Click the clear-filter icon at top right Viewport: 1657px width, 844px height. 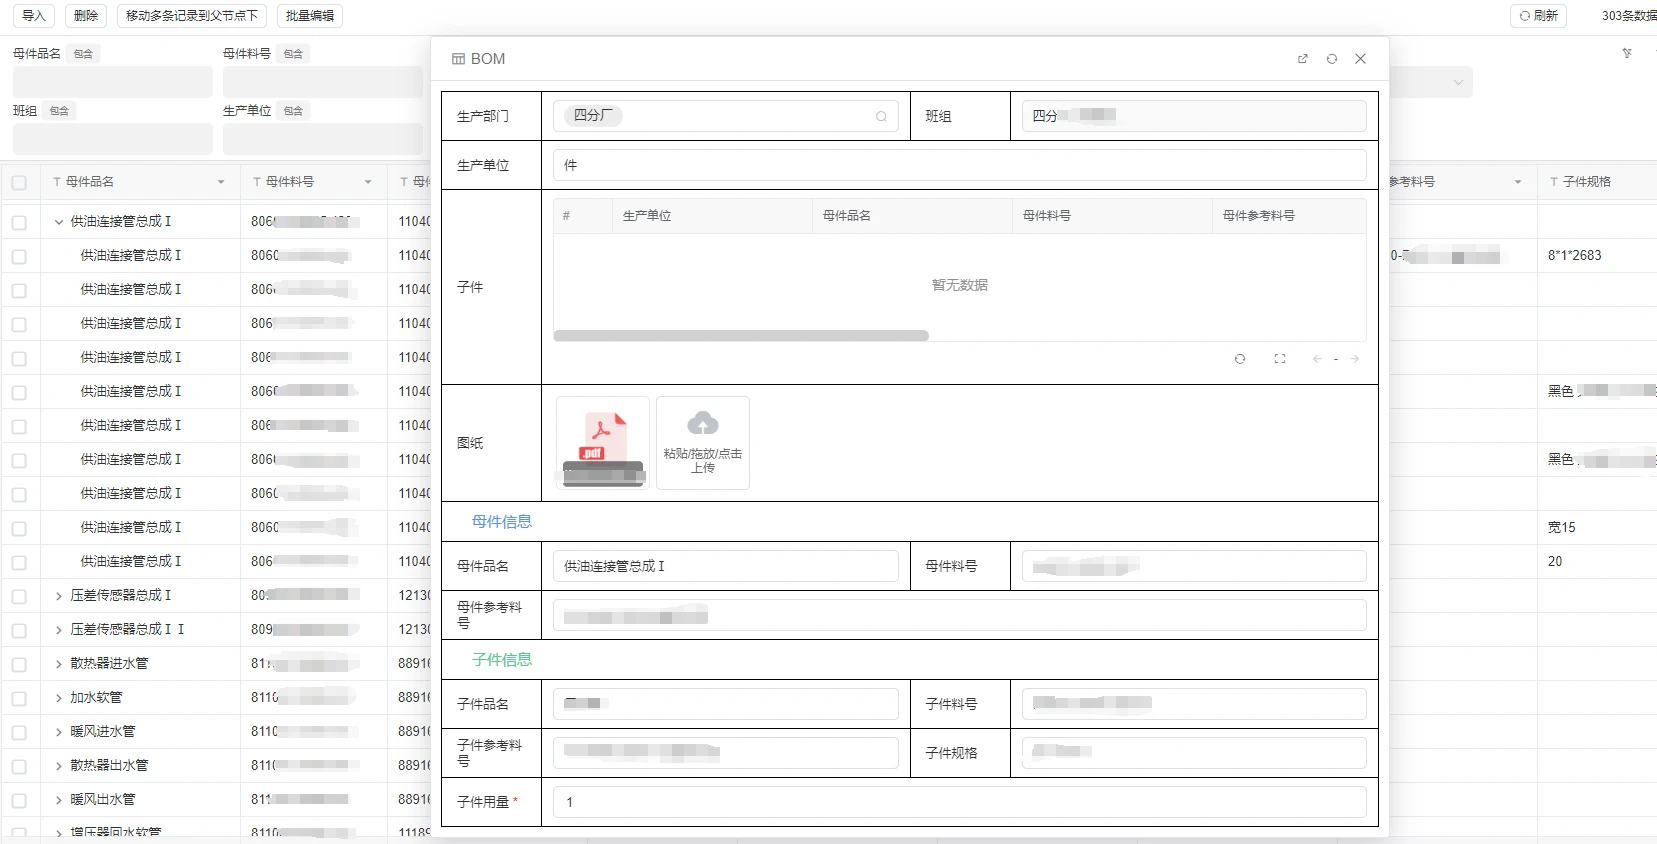(x=1627, y=53)
